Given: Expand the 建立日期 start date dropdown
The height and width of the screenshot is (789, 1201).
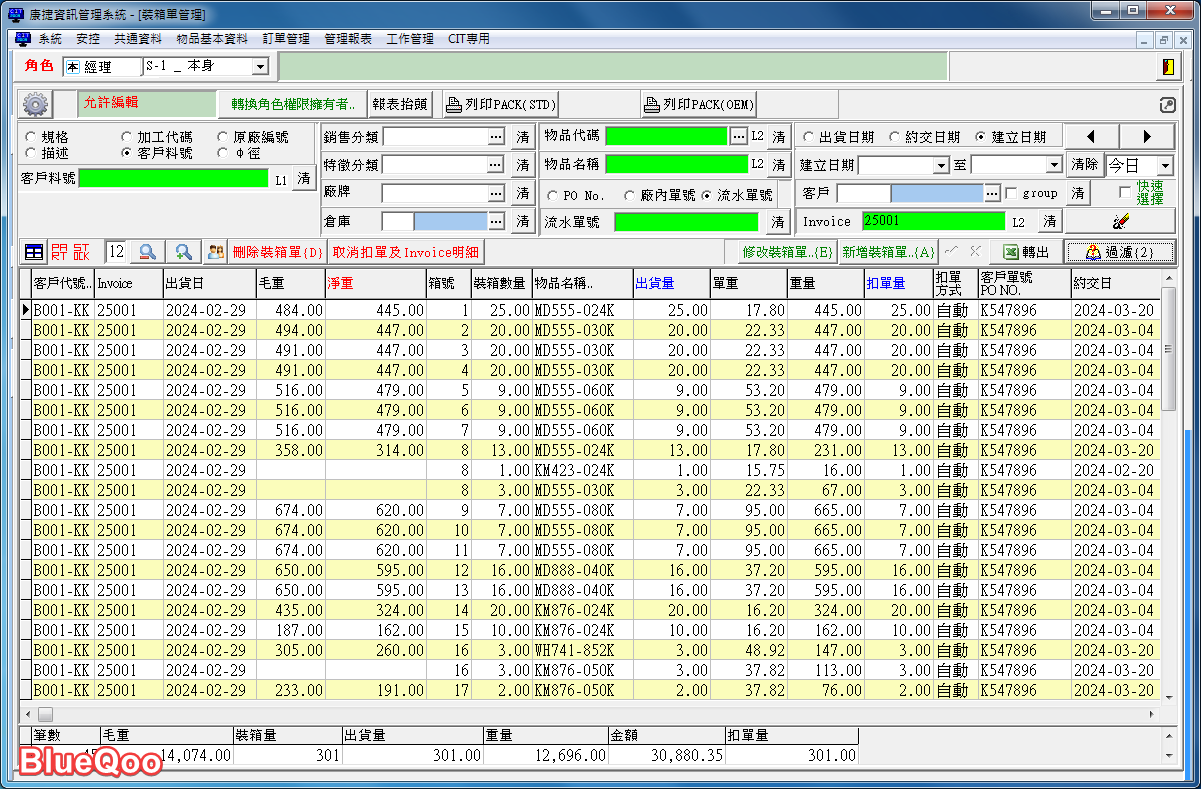Looking at the screenshot, I should click(x=941, y=165).
